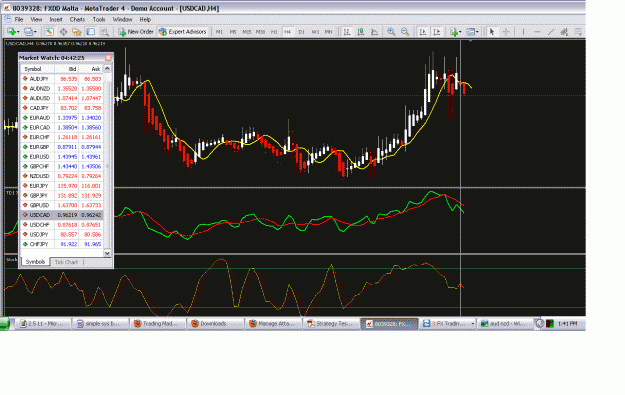625x395 pixels.
Task: Toggle chart Auto Scroll
Action: [423, 32]
